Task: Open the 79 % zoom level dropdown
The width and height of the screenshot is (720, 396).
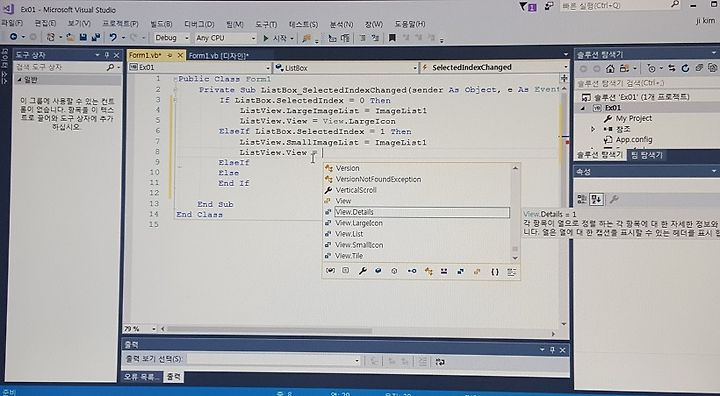Action: tap(154, 328)
